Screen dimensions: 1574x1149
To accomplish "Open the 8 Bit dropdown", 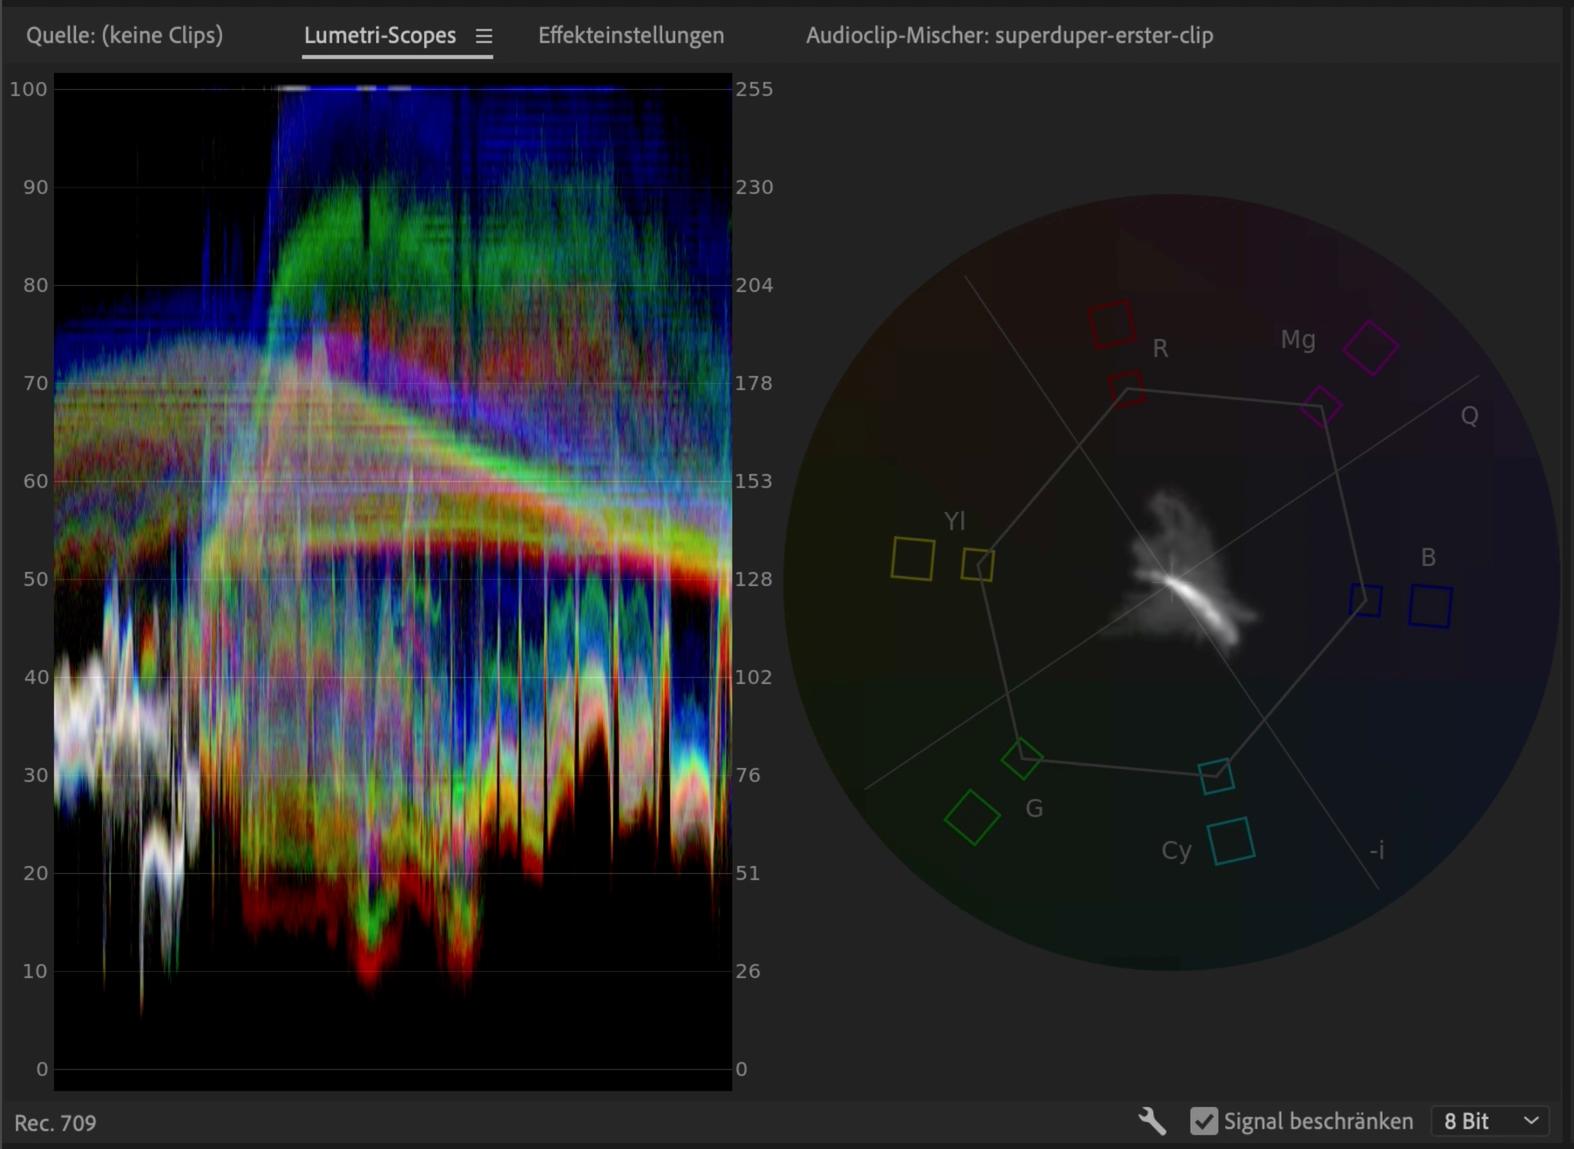I will tap(1489, 1121).
